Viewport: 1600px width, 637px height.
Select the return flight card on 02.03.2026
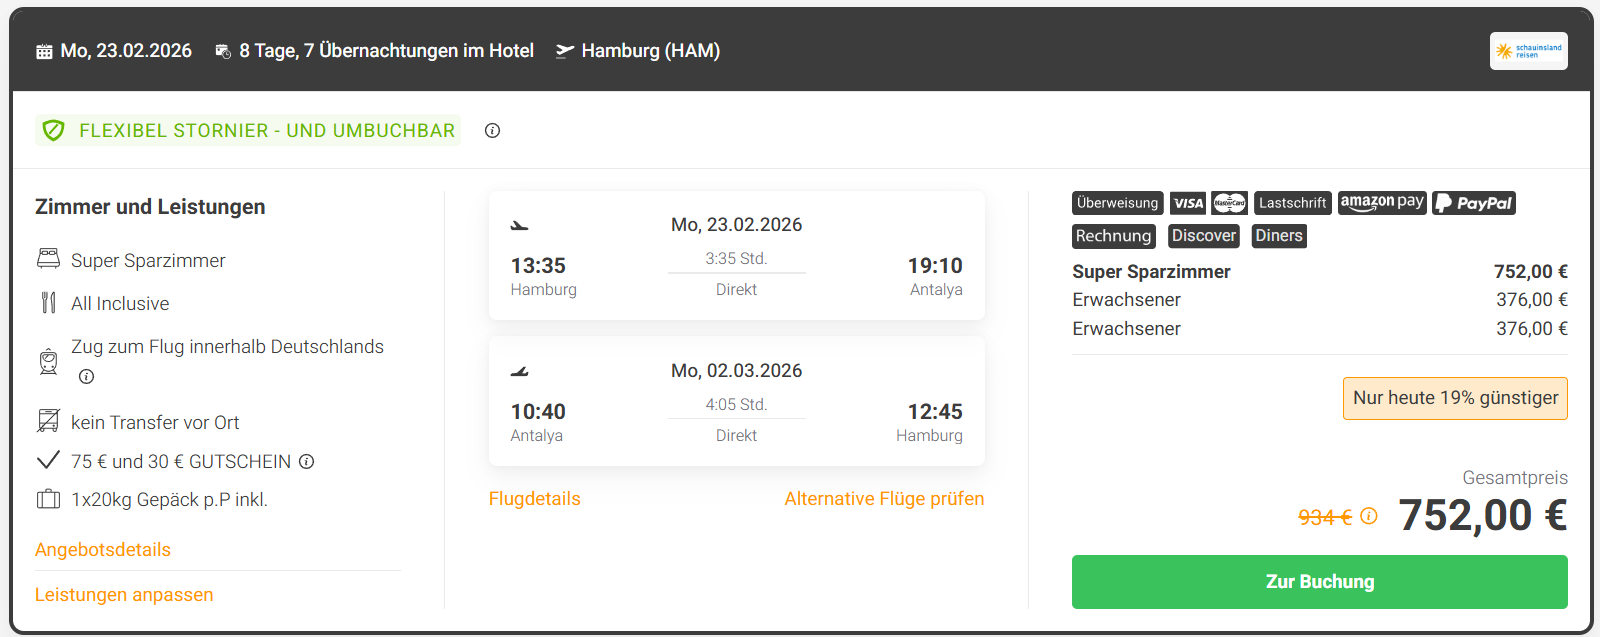(x=736, y=402)
